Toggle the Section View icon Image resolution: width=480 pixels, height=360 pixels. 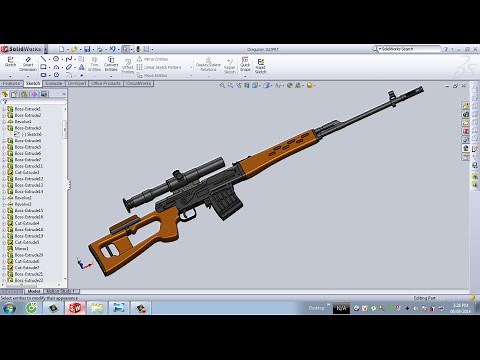[x=247, y=85]
